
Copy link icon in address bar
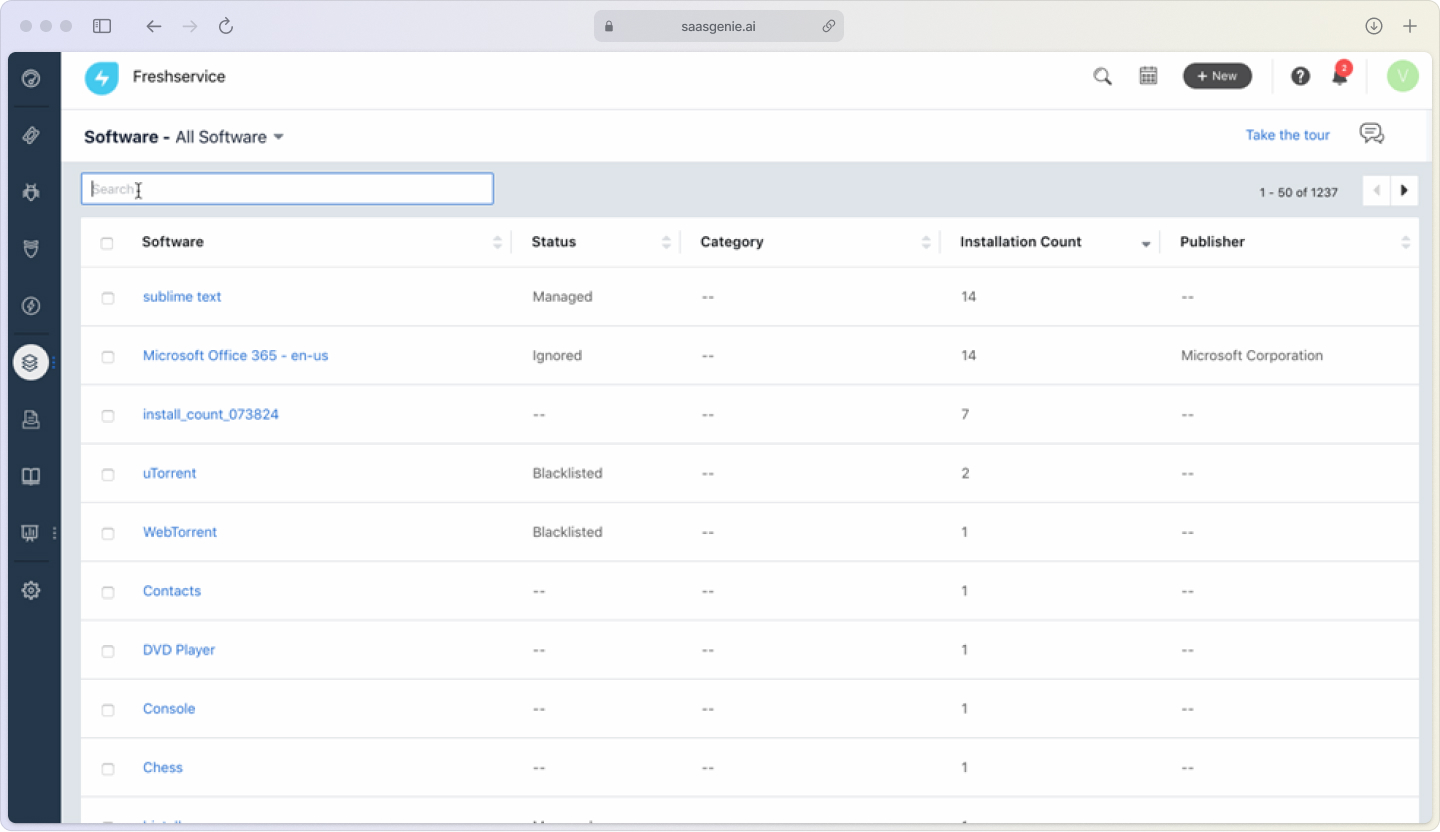(x=828, y=26)
